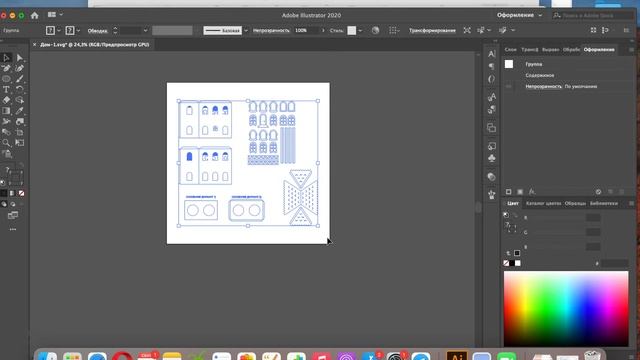Open the Symbols club icon in dock
The image size is (640, 360).
pyautogui.click(x=491, y=158)
